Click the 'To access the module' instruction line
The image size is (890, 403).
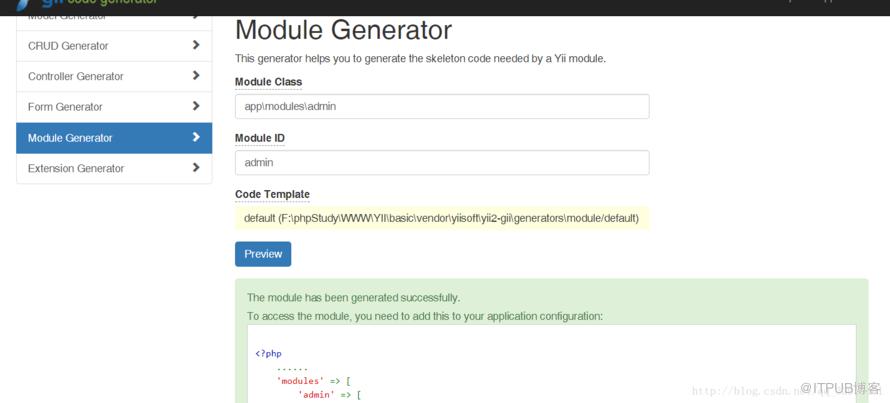(x=425, y=316)
